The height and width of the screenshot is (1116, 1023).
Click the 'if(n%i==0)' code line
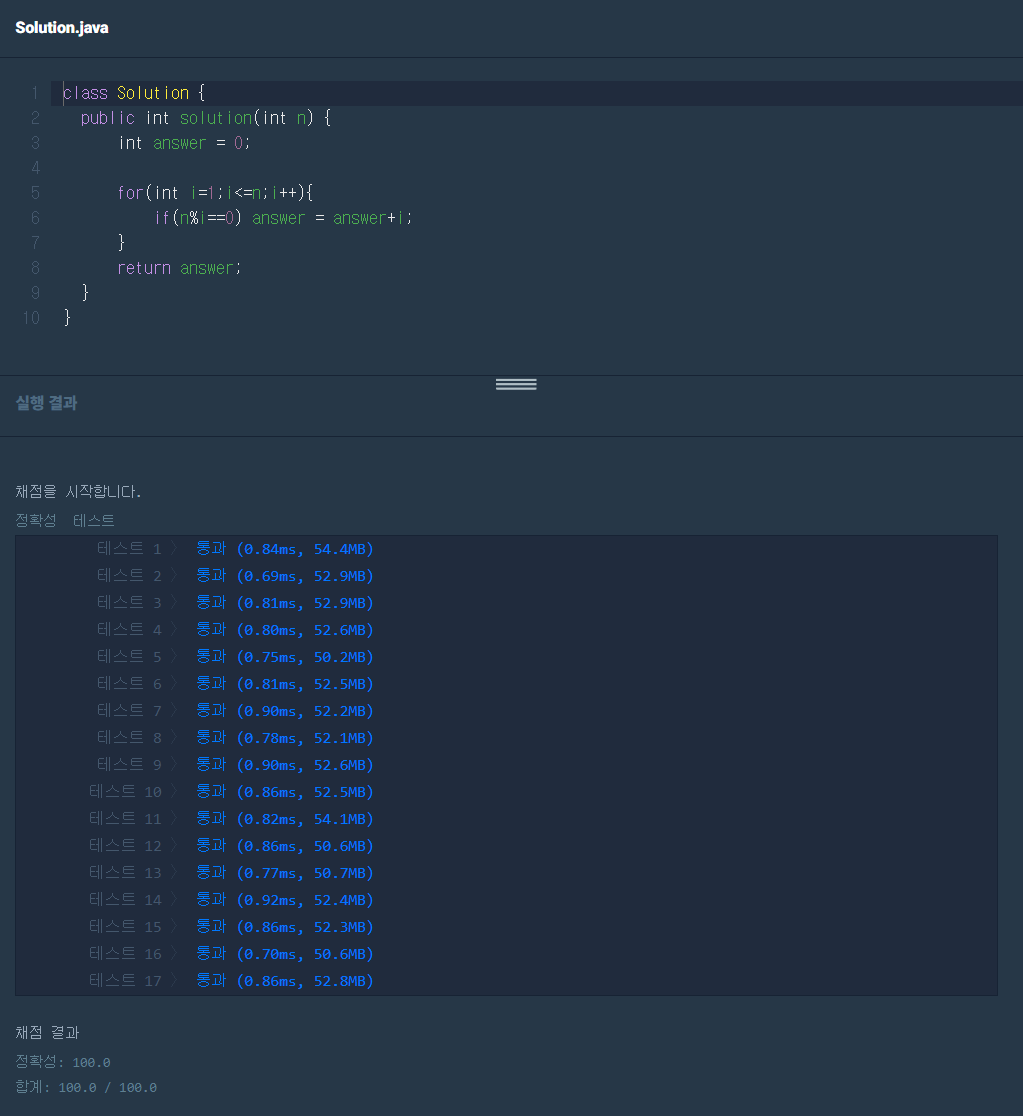click(x=283, y=218)
